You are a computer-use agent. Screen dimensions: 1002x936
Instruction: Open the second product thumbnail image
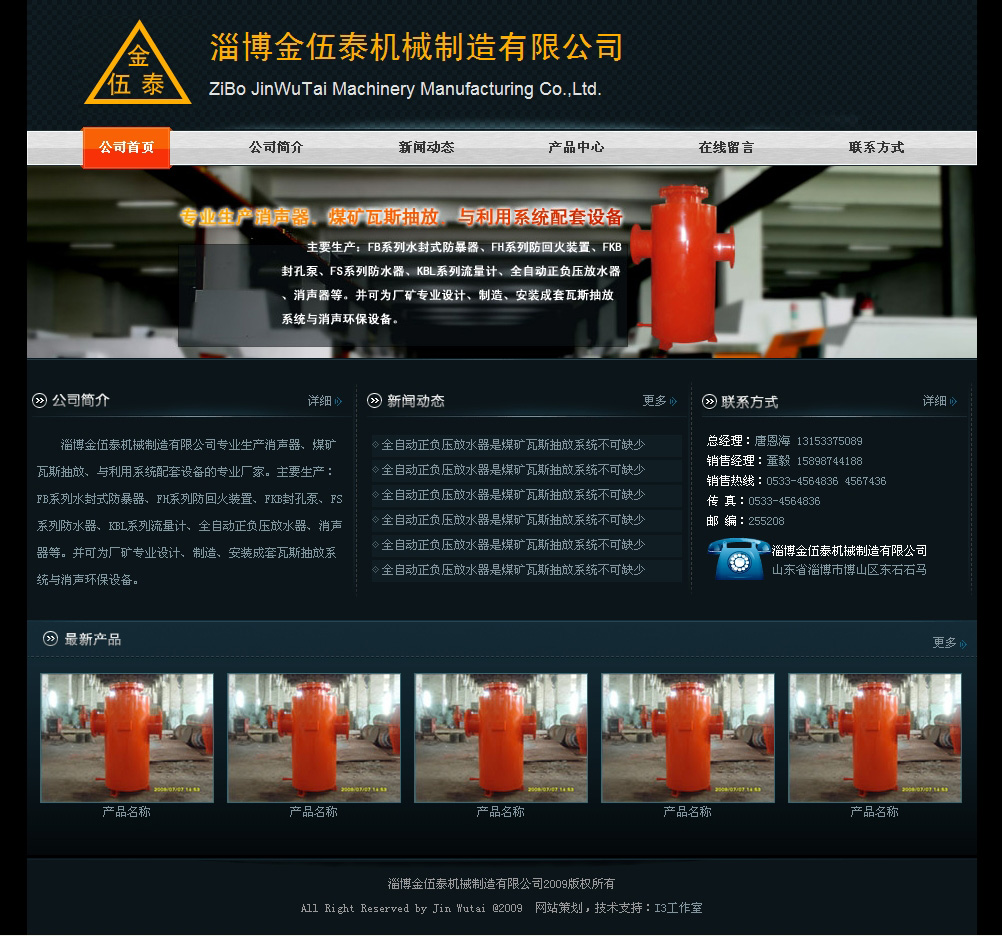click(x=314, y=738)
